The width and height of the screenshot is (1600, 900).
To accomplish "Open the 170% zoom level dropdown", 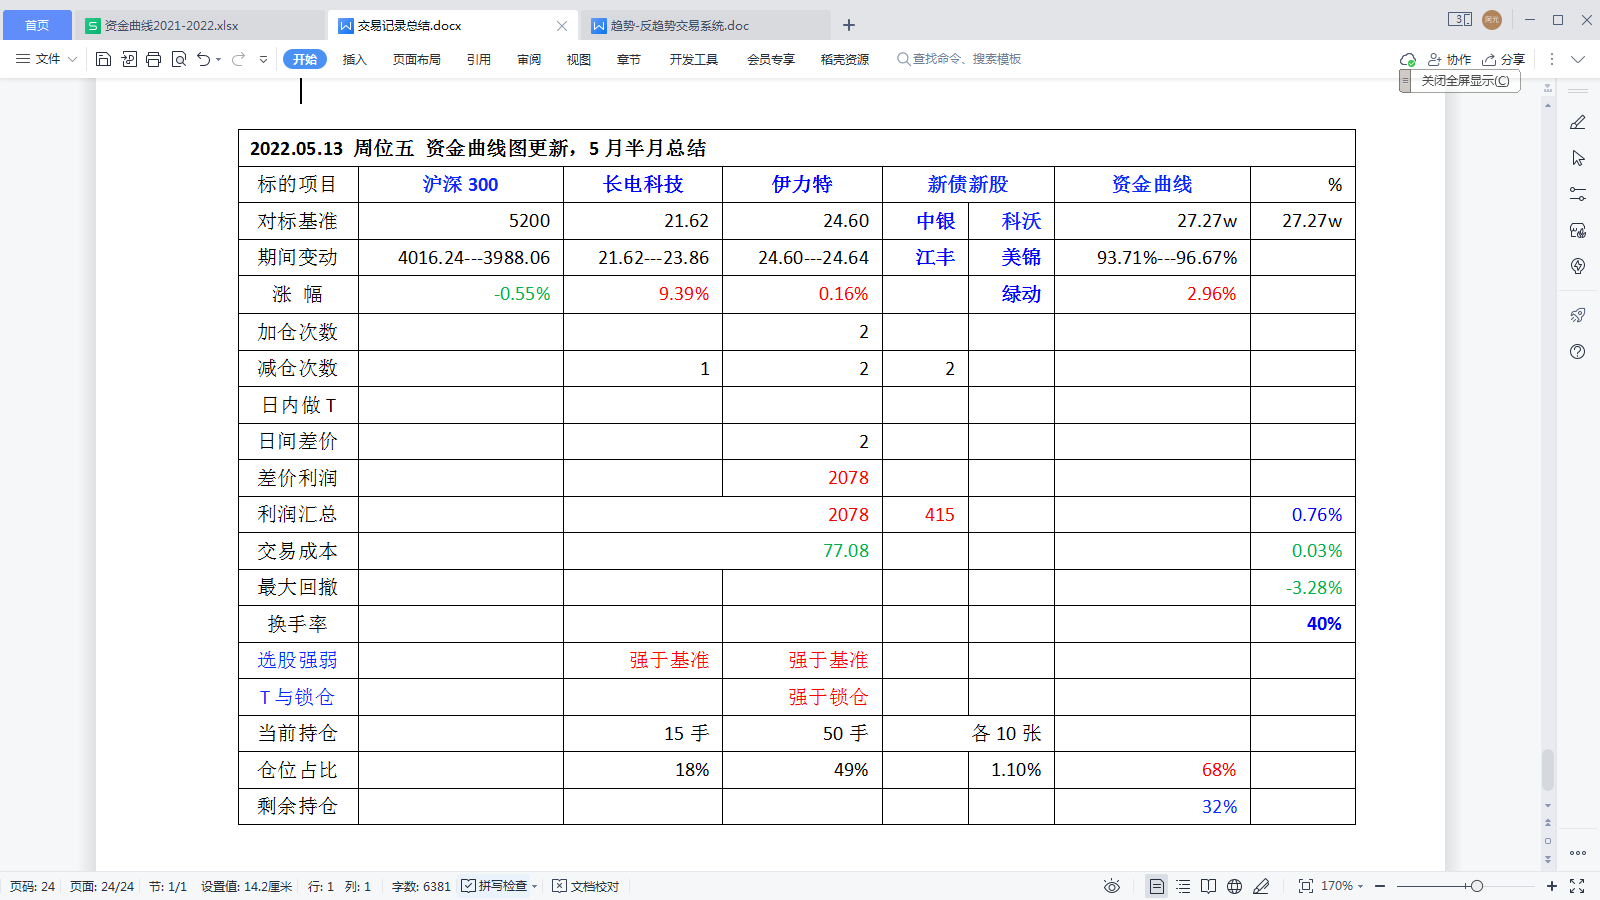I will coord(1342,886).
